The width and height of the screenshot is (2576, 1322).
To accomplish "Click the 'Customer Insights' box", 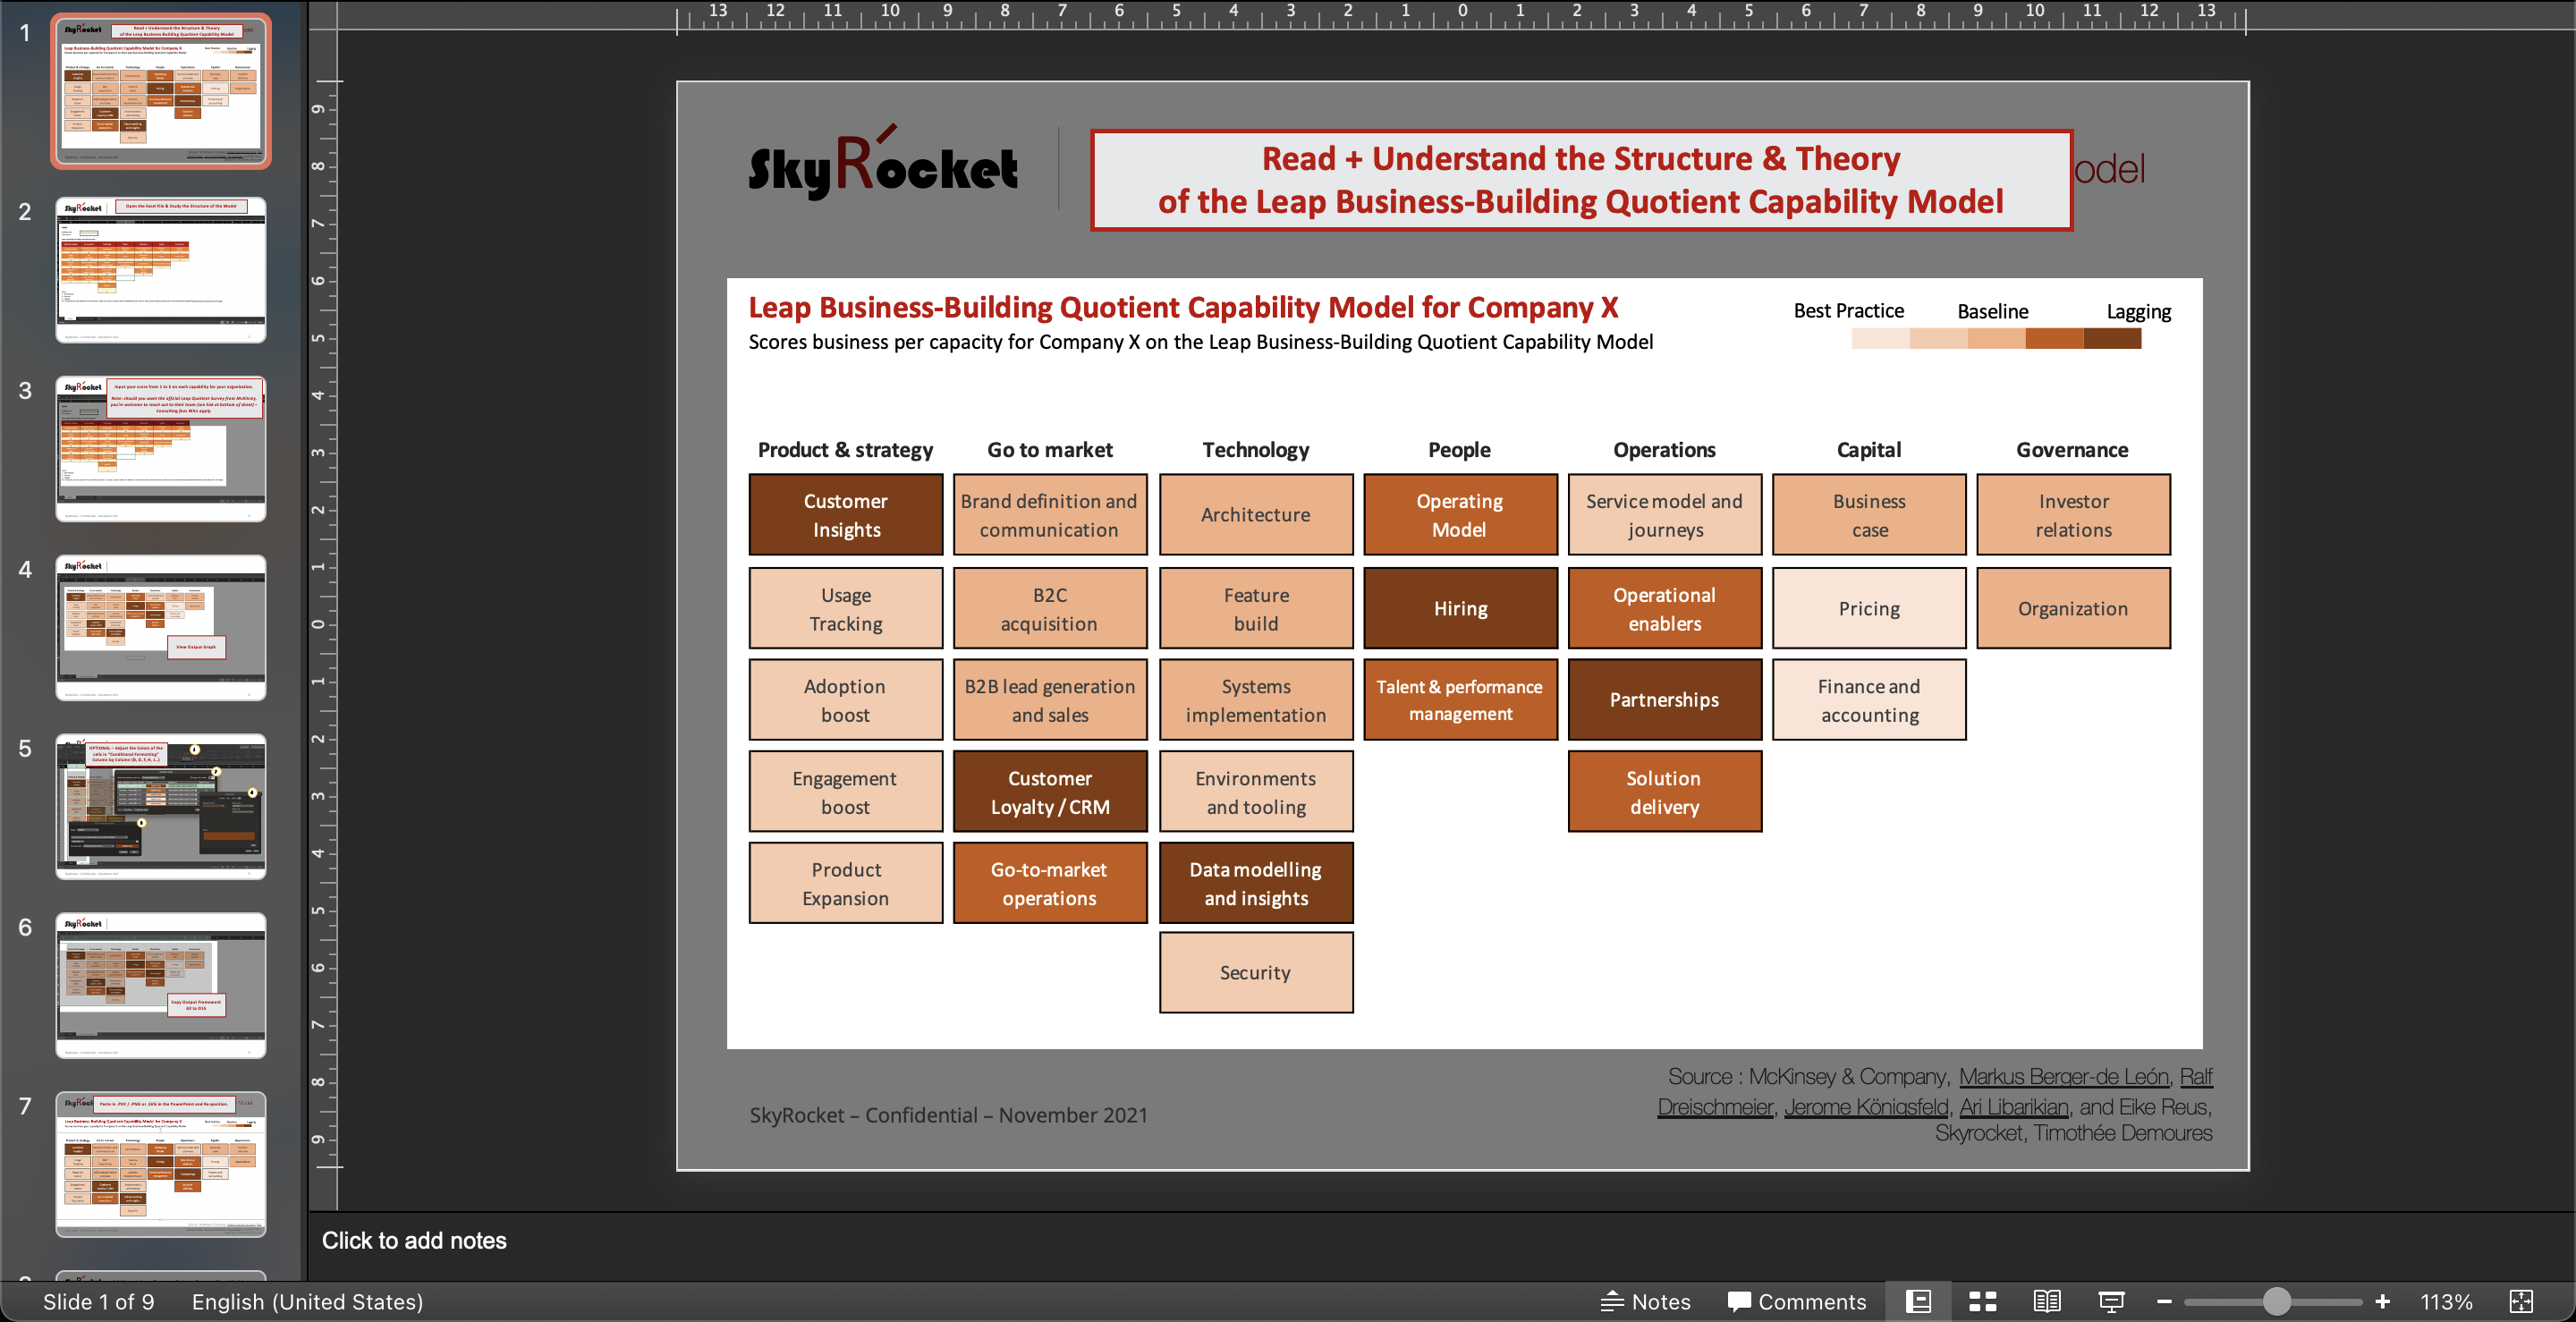I will pyautogui.click(x=846, y=515).
